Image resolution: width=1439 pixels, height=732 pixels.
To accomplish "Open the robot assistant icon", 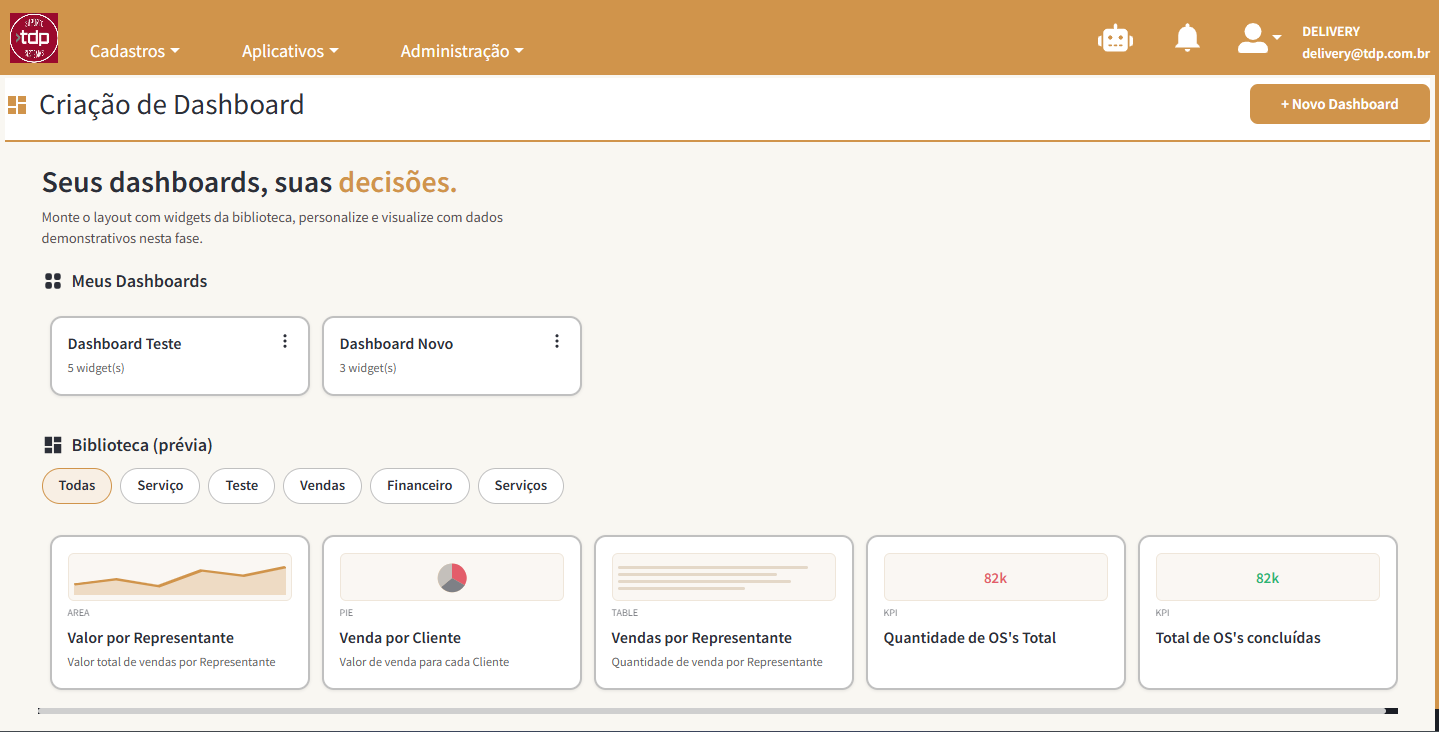I will [1115, 39].
